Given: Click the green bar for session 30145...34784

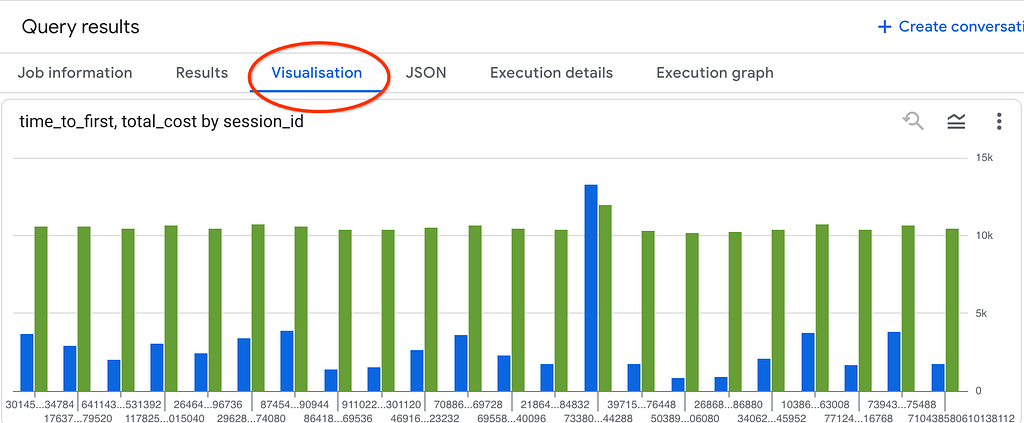Looking at the screenshot, I should (41, 309).
